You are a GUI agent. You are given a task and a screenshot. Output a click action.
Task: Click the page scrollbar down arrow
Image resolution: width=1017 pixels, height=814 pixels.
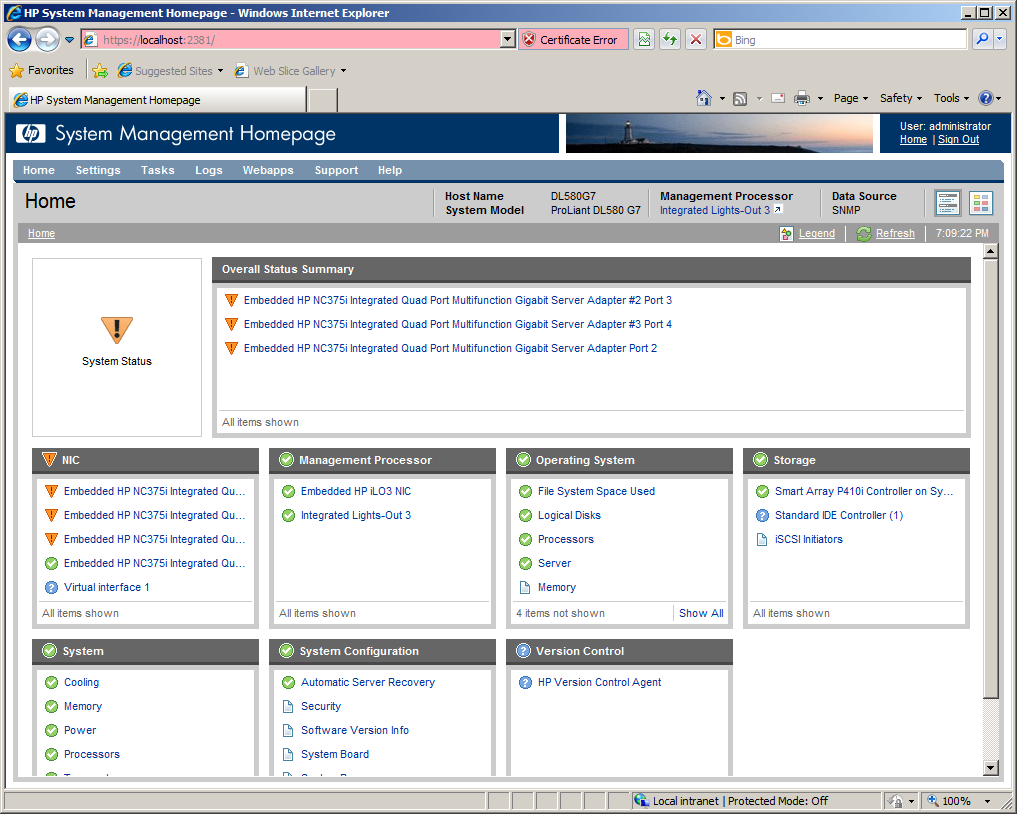coord(990,769)
